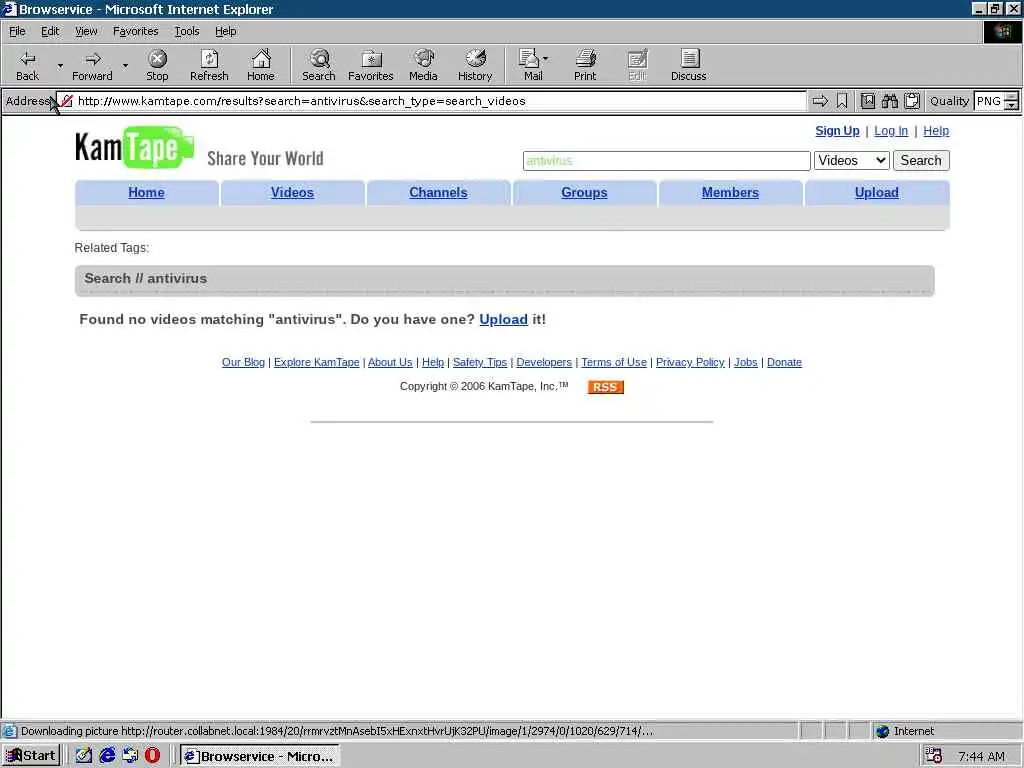Expand the Videos search type dropdown

(852, 161)
